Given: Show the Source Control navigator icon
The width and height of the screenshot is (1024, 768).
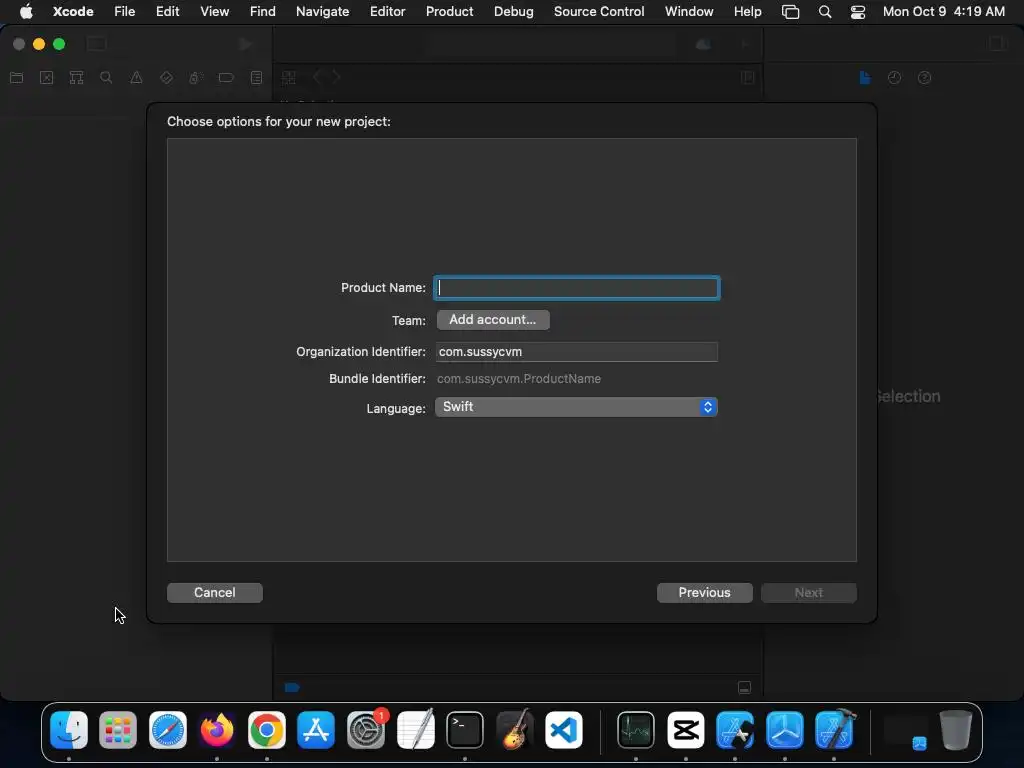Looking at the screenshot, I should (46, 78).
